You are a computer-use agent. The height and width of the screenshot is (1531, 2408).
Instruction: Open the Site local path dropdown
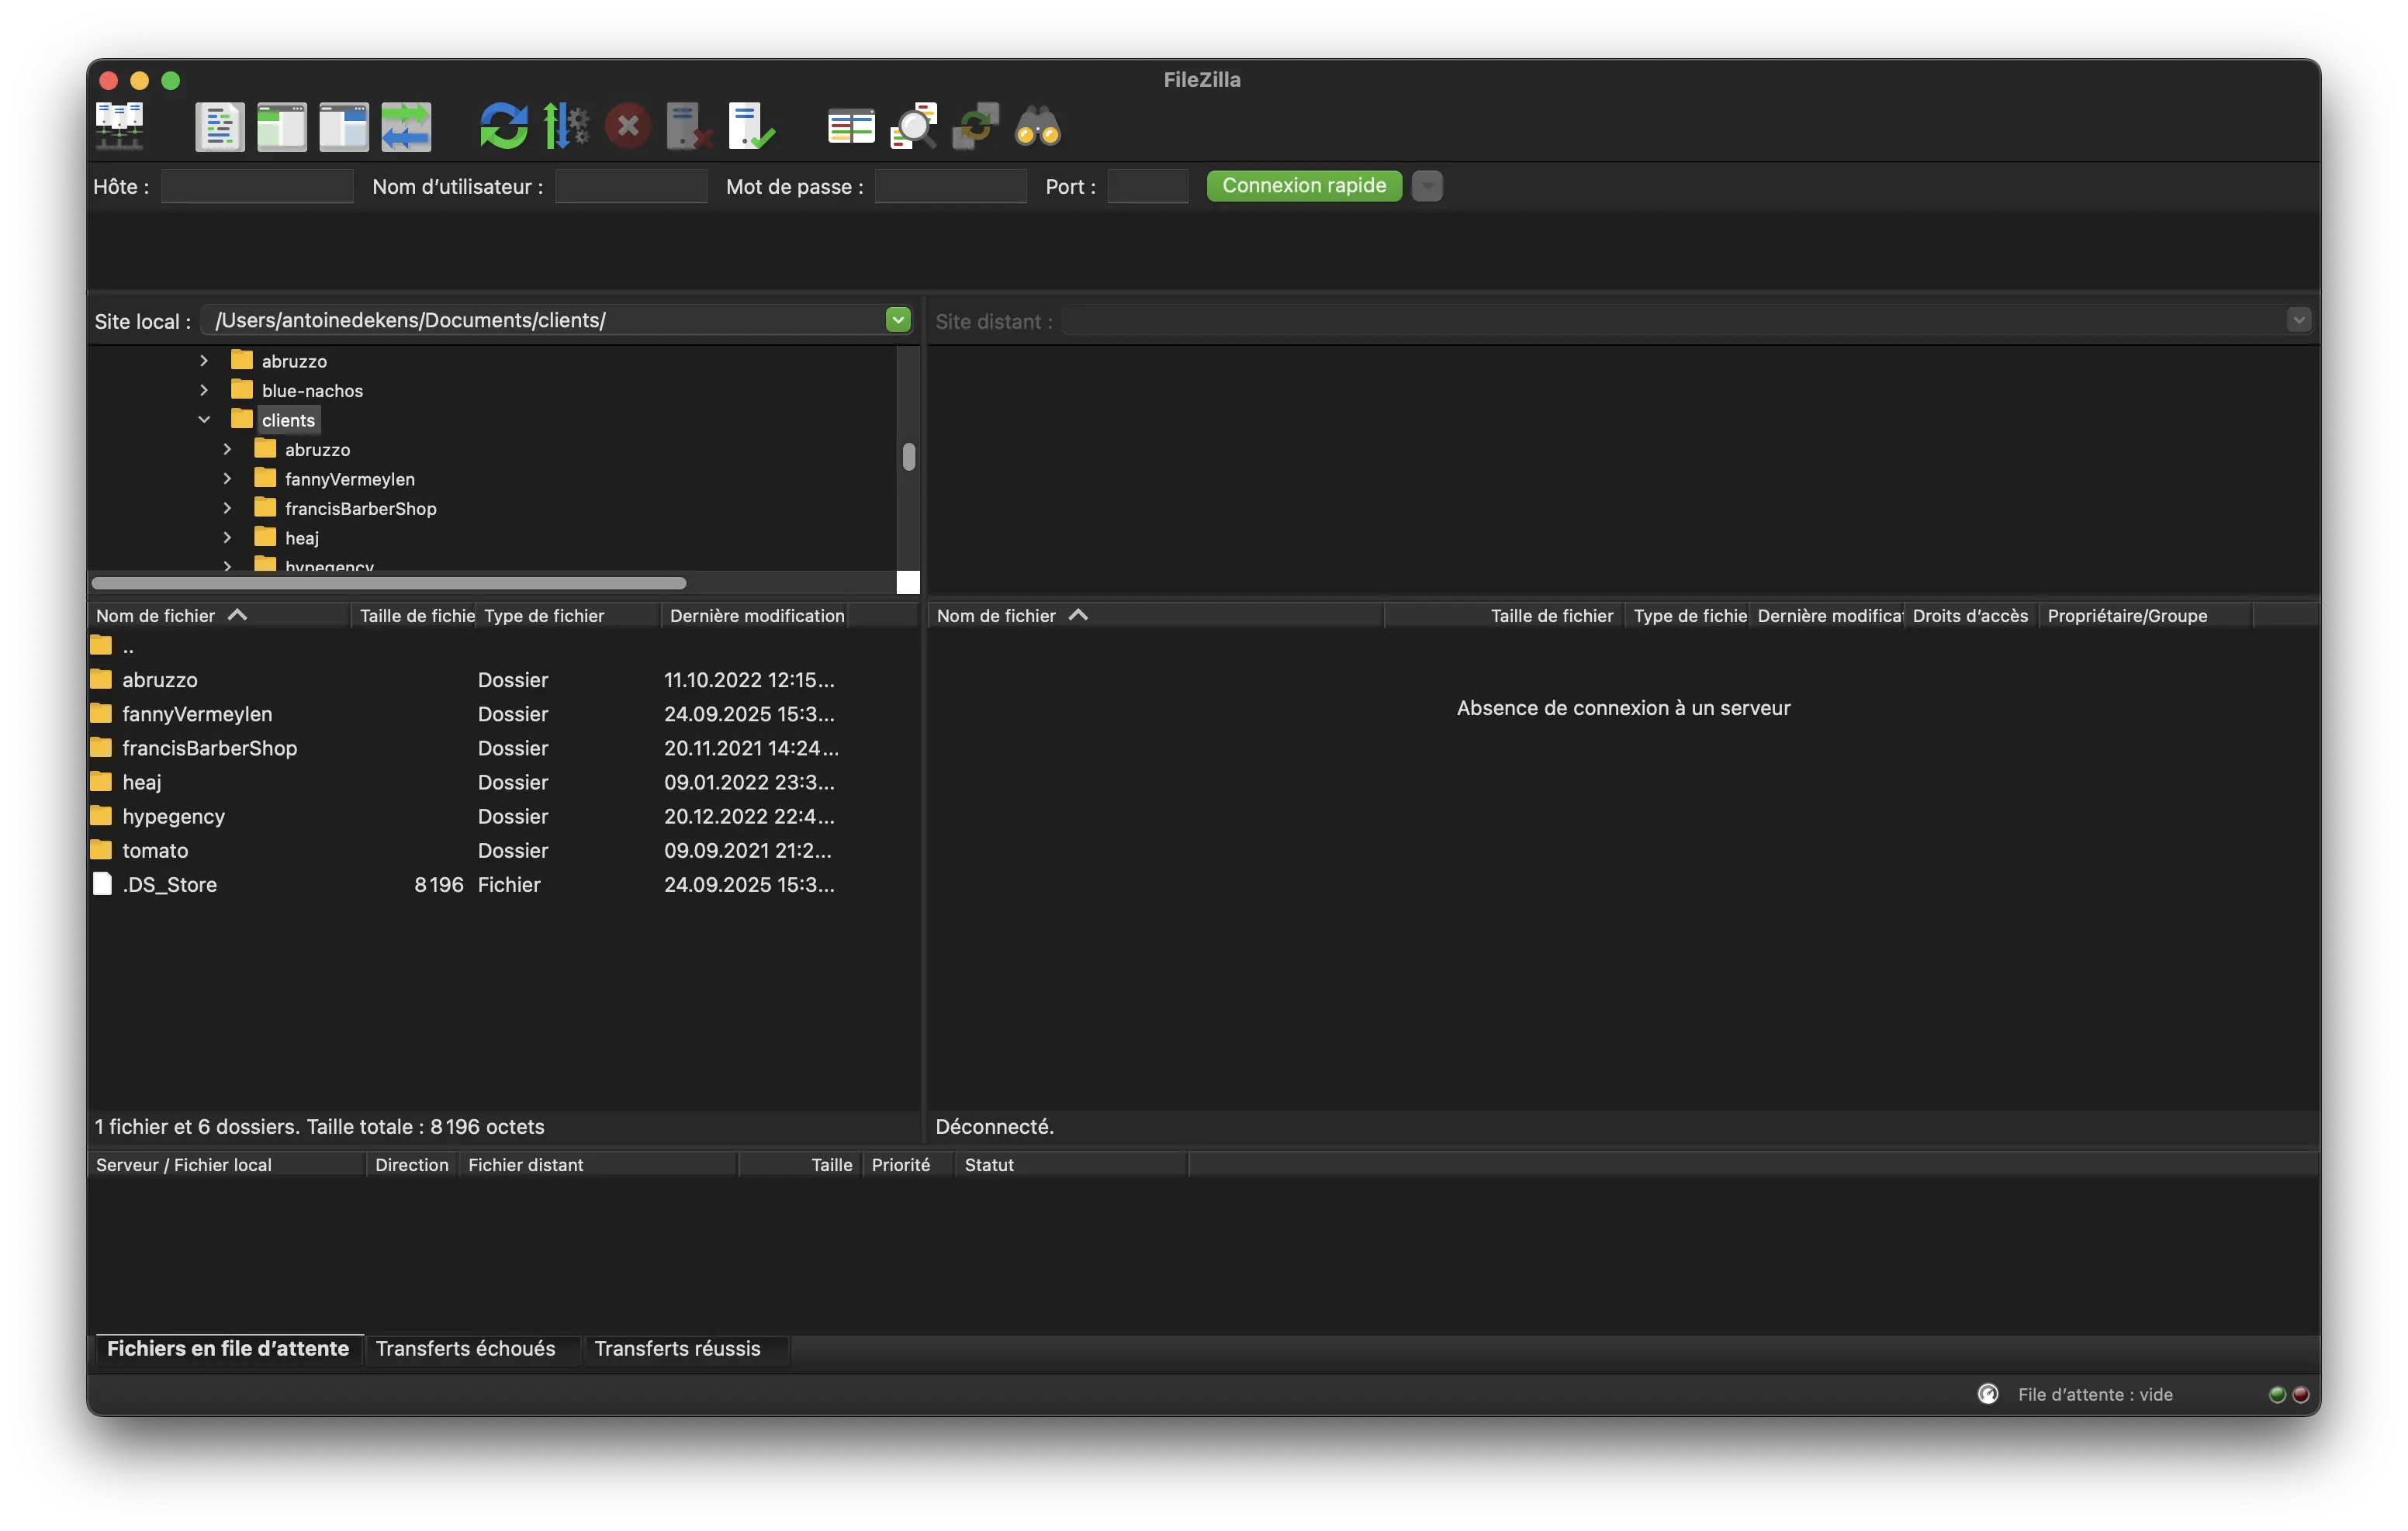[x=897, y=320]
